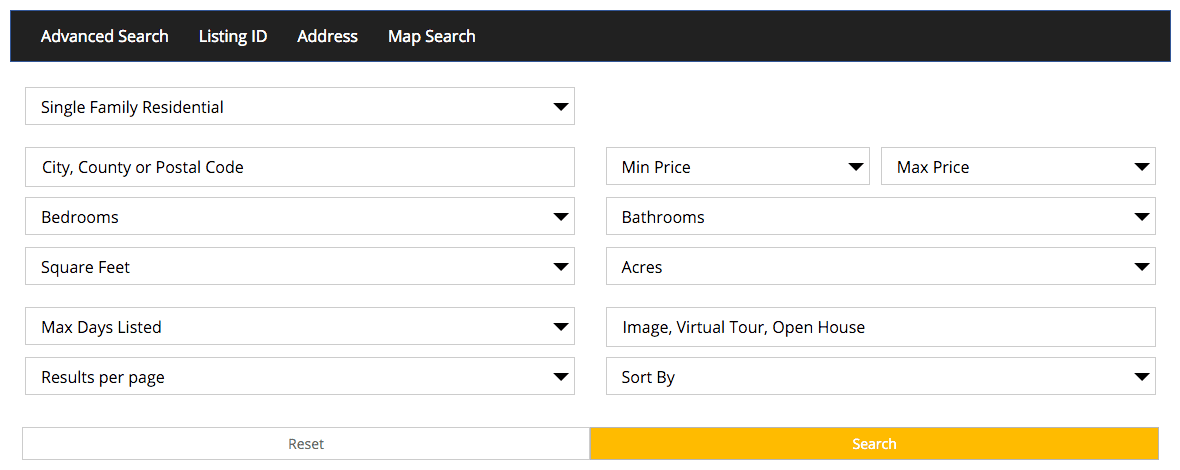Open the Square Feet dropdown
1180x470 pixels.
[300, 266]
